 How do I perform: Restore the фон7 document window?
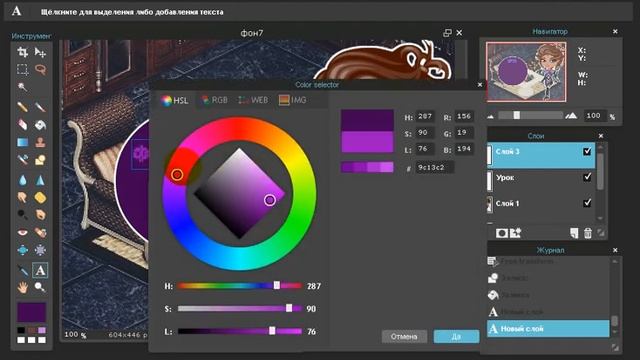(447, 33)
